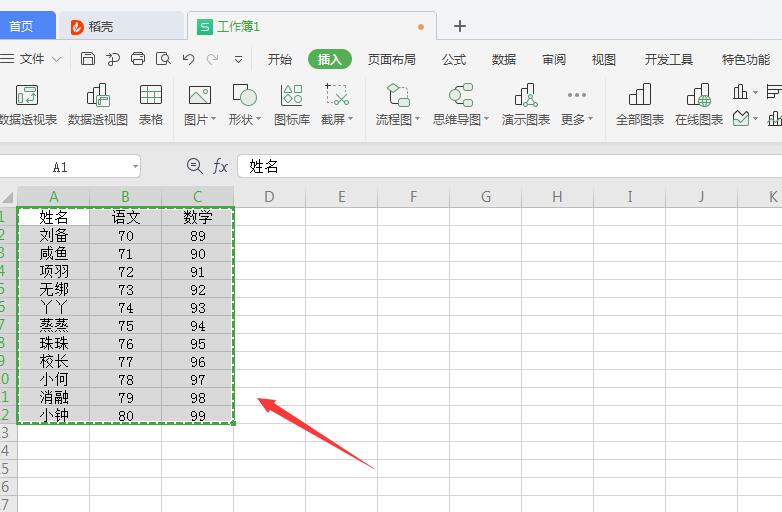Viewport: 782px width, 512px height.
Task: Click the Undo arrow icon
Action: pyautogui.click(x=189, y=59)
